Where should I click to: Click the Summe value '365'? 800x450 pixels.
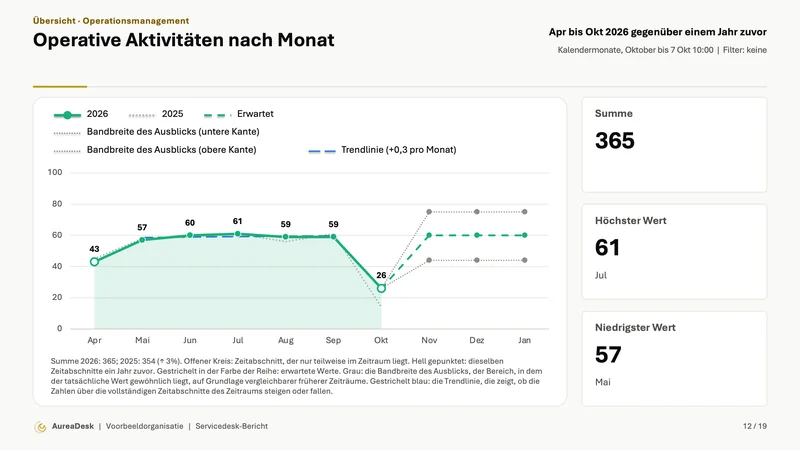[615, 141]
